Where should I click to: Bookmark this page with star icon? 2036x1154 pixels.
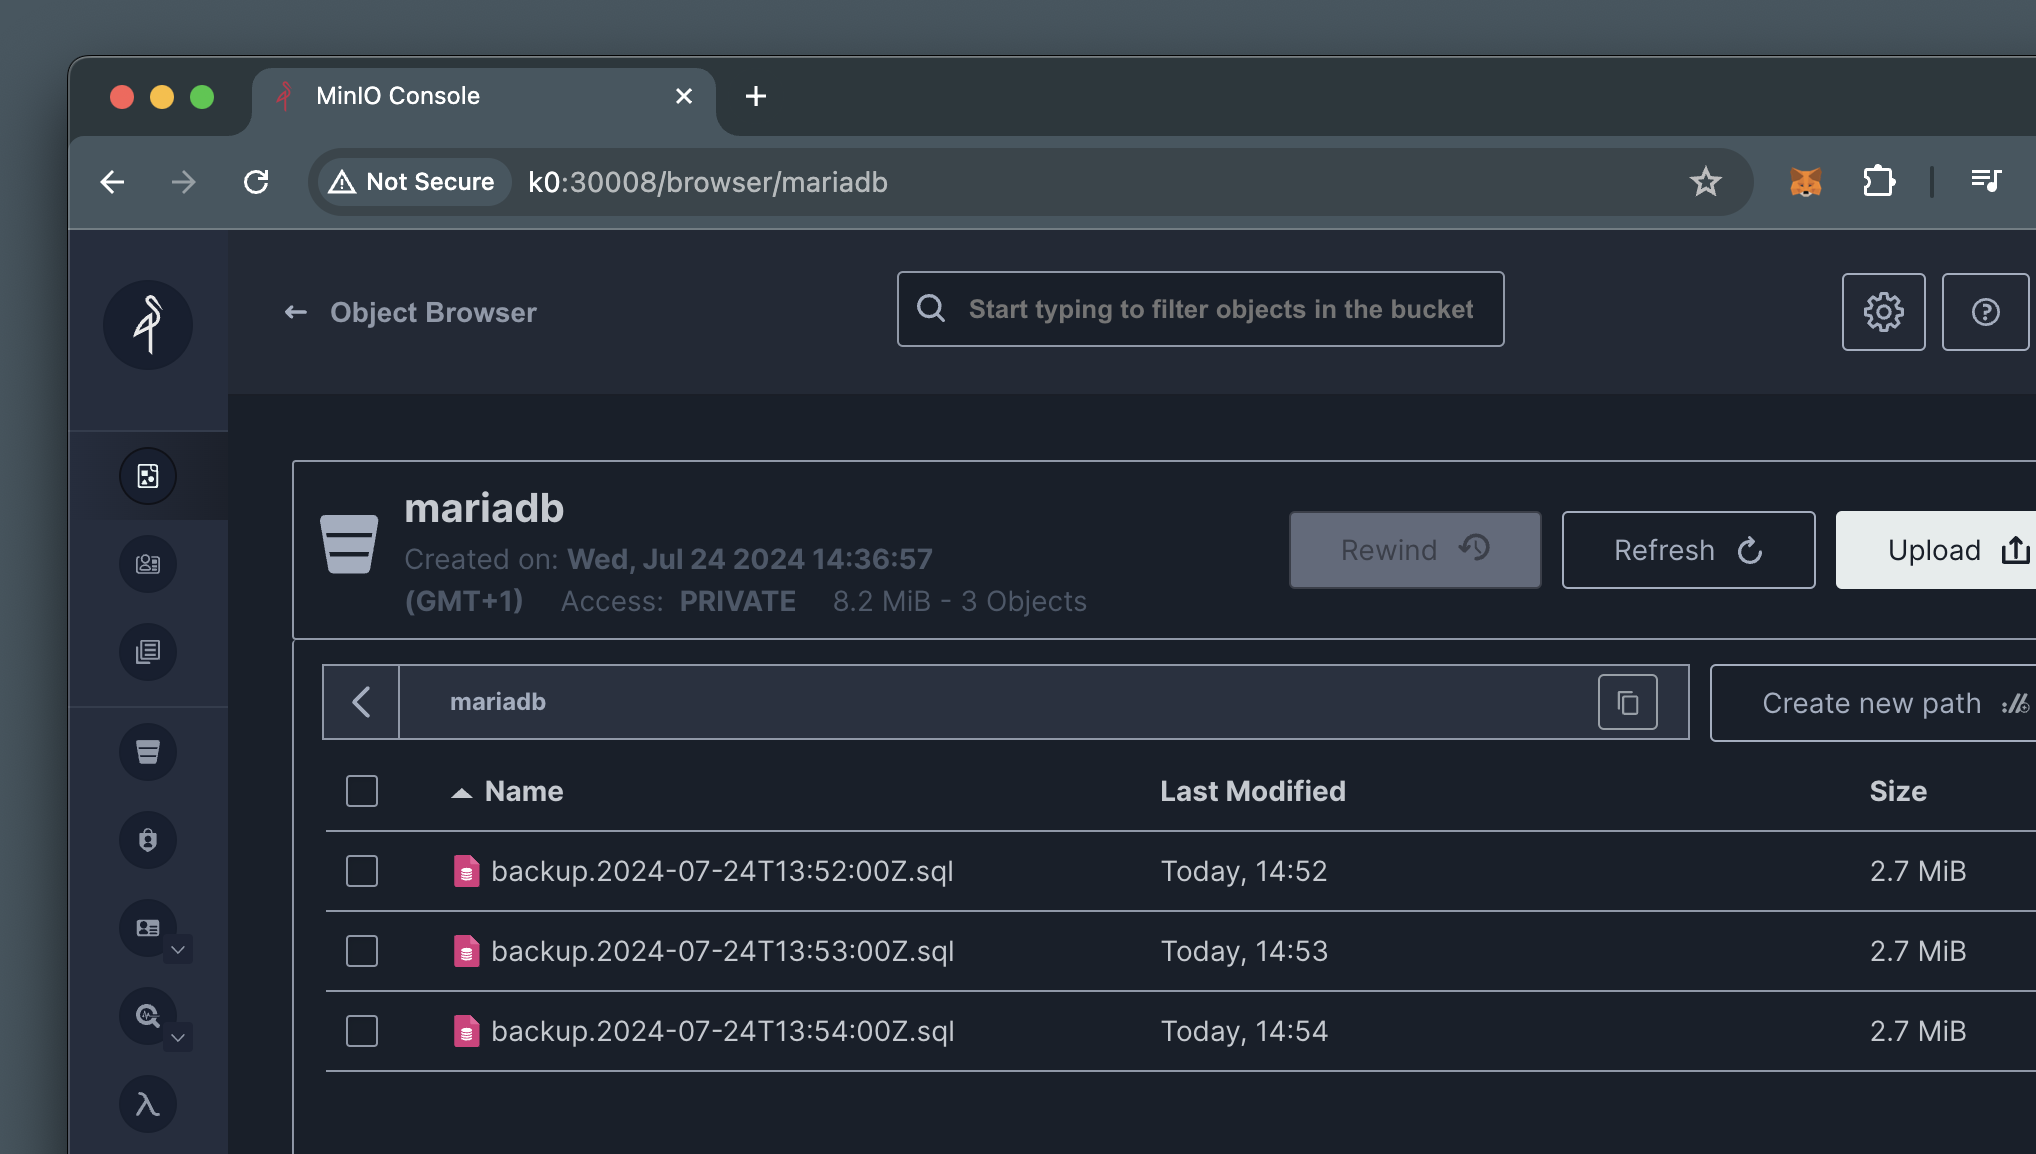[1705, 182]
